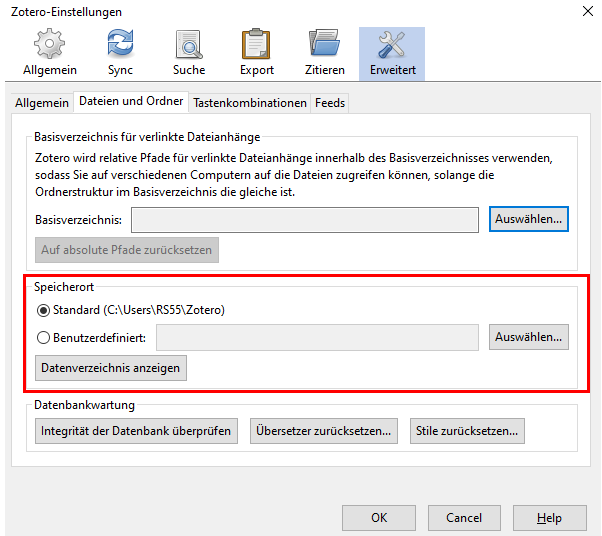
Task: Open the Suche preferences pane
Action: (x=189, y=53)
